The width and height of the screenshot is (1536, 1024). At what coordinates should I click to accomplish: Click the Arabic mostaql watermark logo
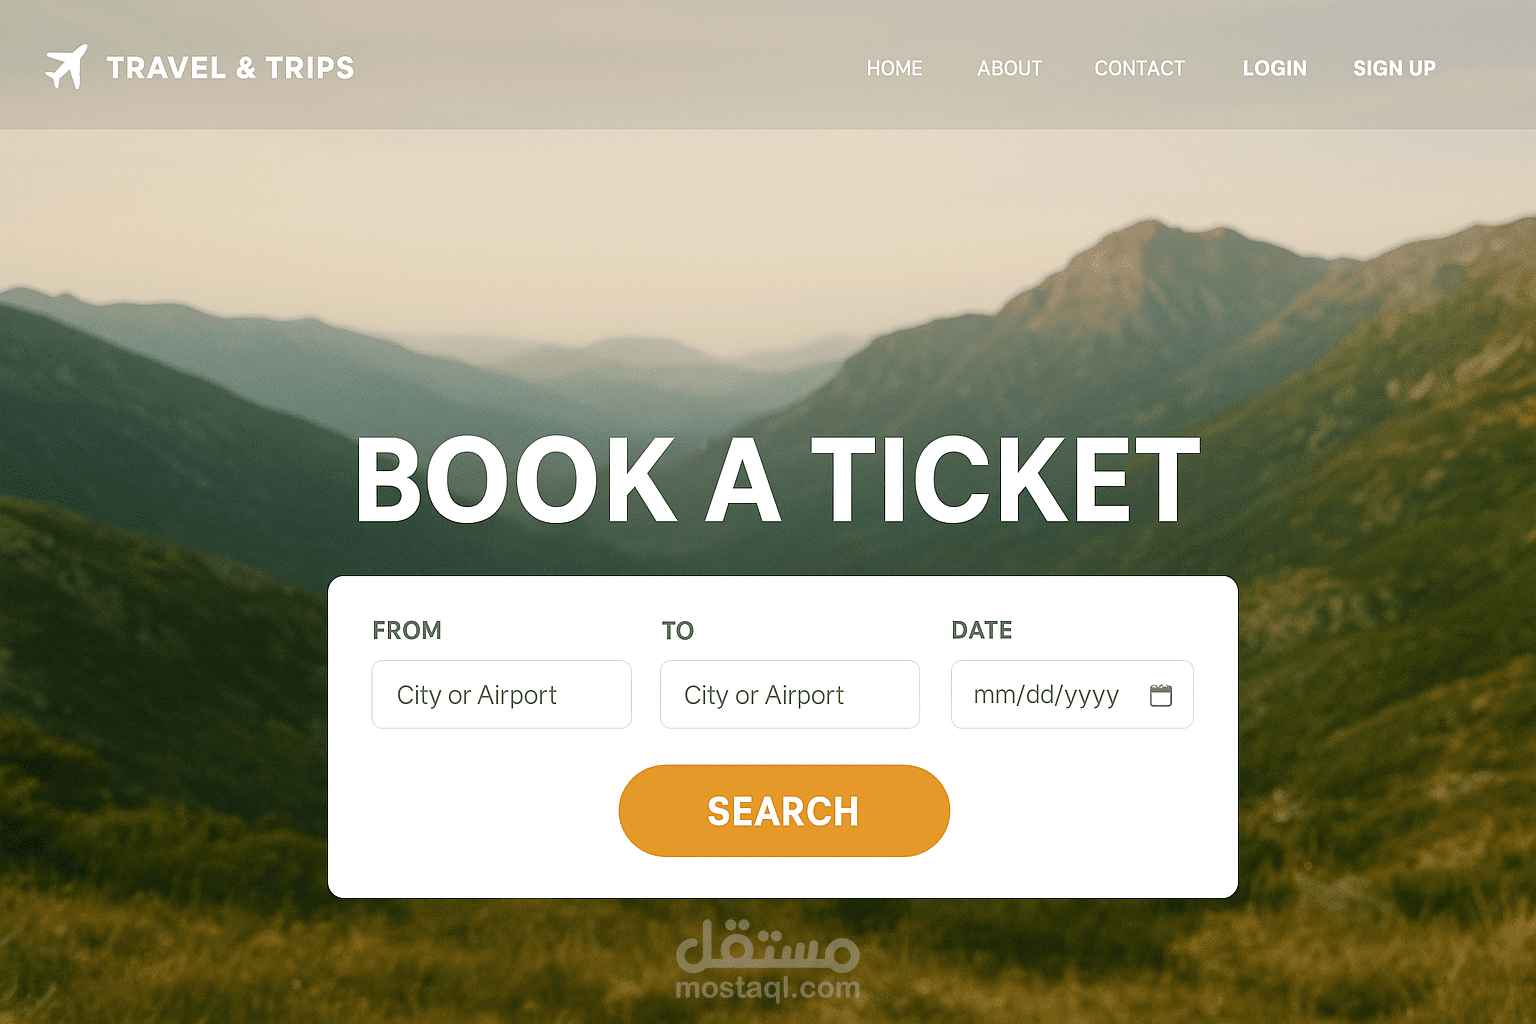(768, 946)
